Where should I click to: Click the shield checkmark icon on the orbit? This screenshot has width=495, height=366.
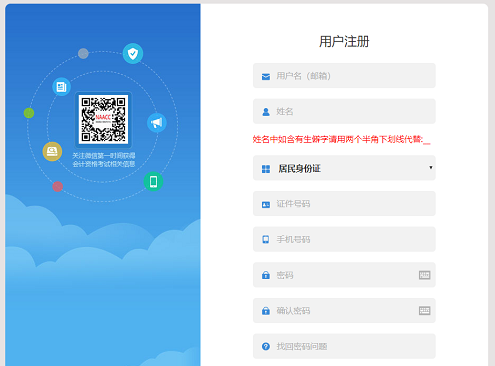pos(133,53)
